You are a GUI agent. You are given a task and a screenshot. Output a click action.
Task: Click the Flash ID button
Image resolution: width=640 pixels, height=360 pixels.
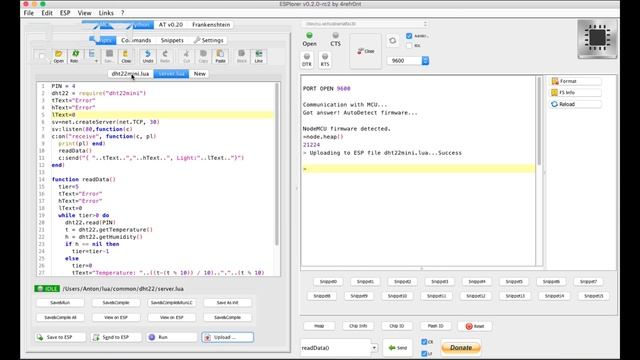pyautogui.click(x=436, y=326)
